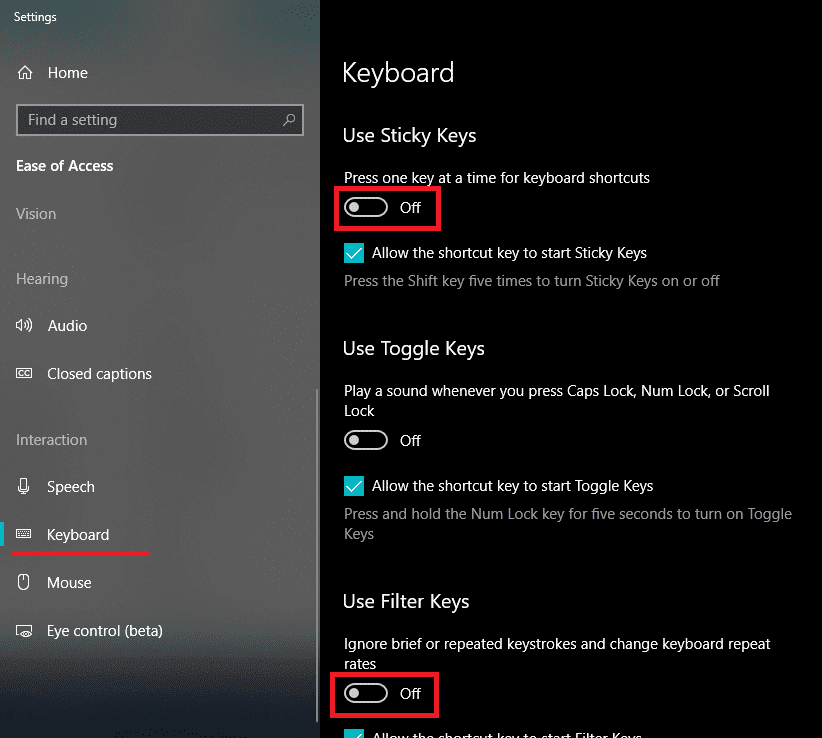Open the Vision settings section
Image resolution: width=822 pixels, height=738 pixels.
click(x=36, y=213)
